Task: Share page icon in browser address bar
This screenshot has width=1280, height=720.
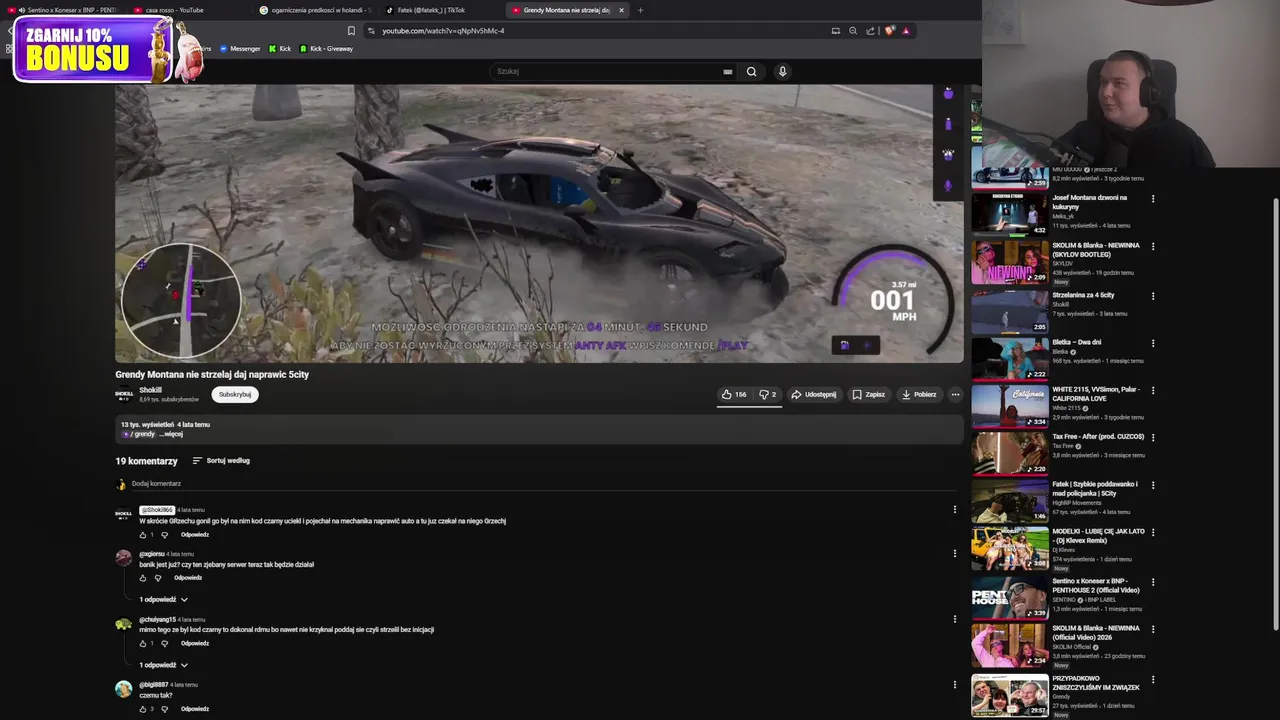Action: point(870,31)
